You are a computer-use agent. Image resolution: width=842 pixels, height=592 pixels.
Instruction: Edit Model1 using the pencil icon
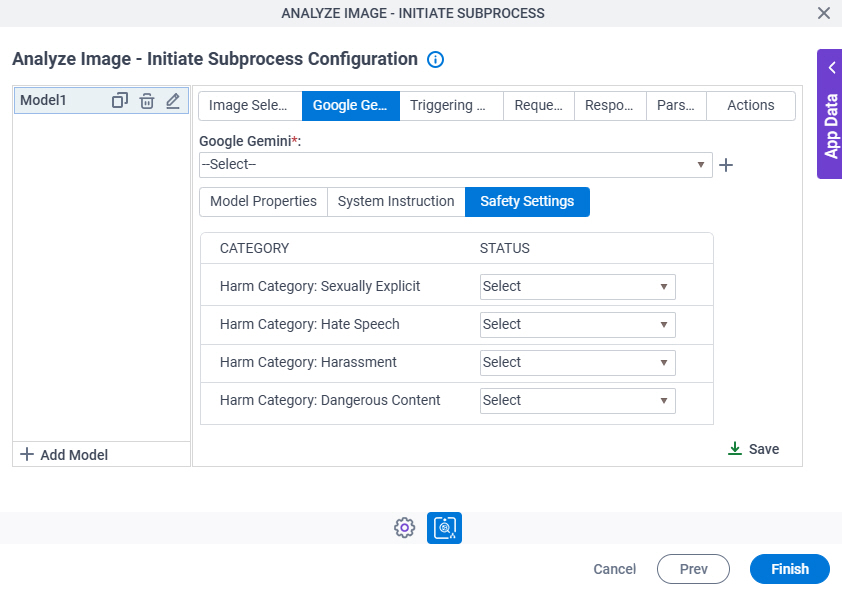point(173,100)
